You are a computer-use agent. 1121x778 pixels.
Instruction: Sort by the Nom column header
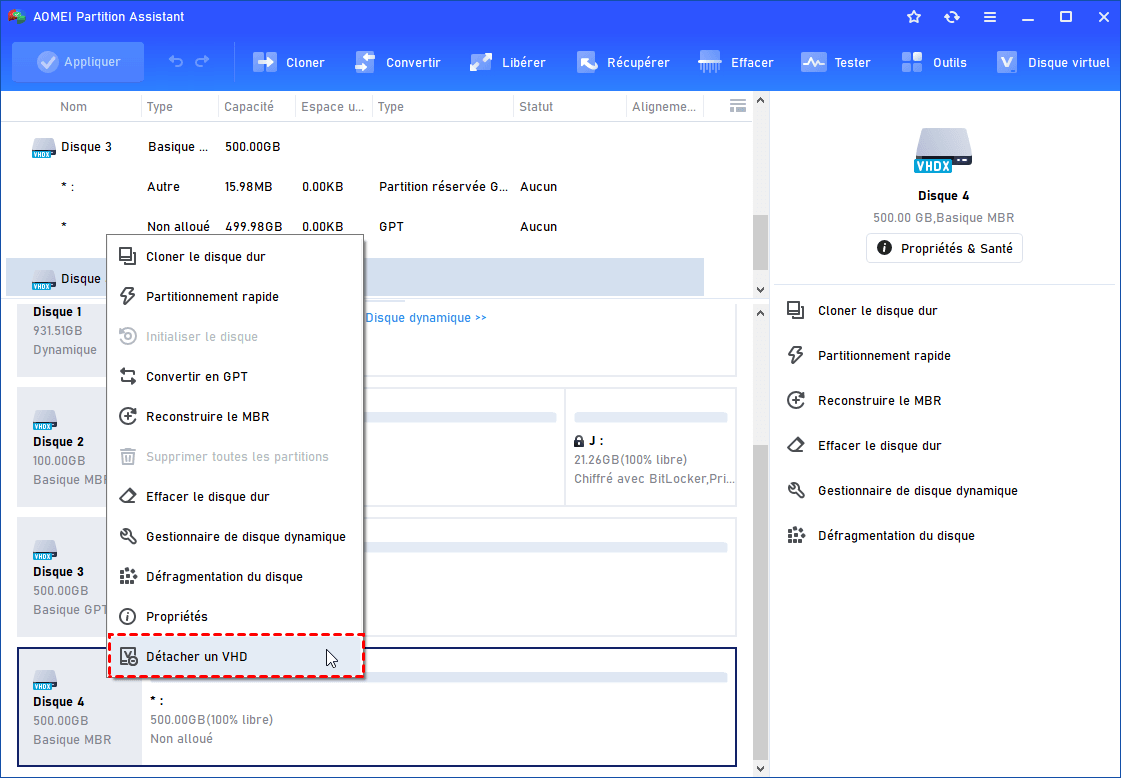pos(74,107)
